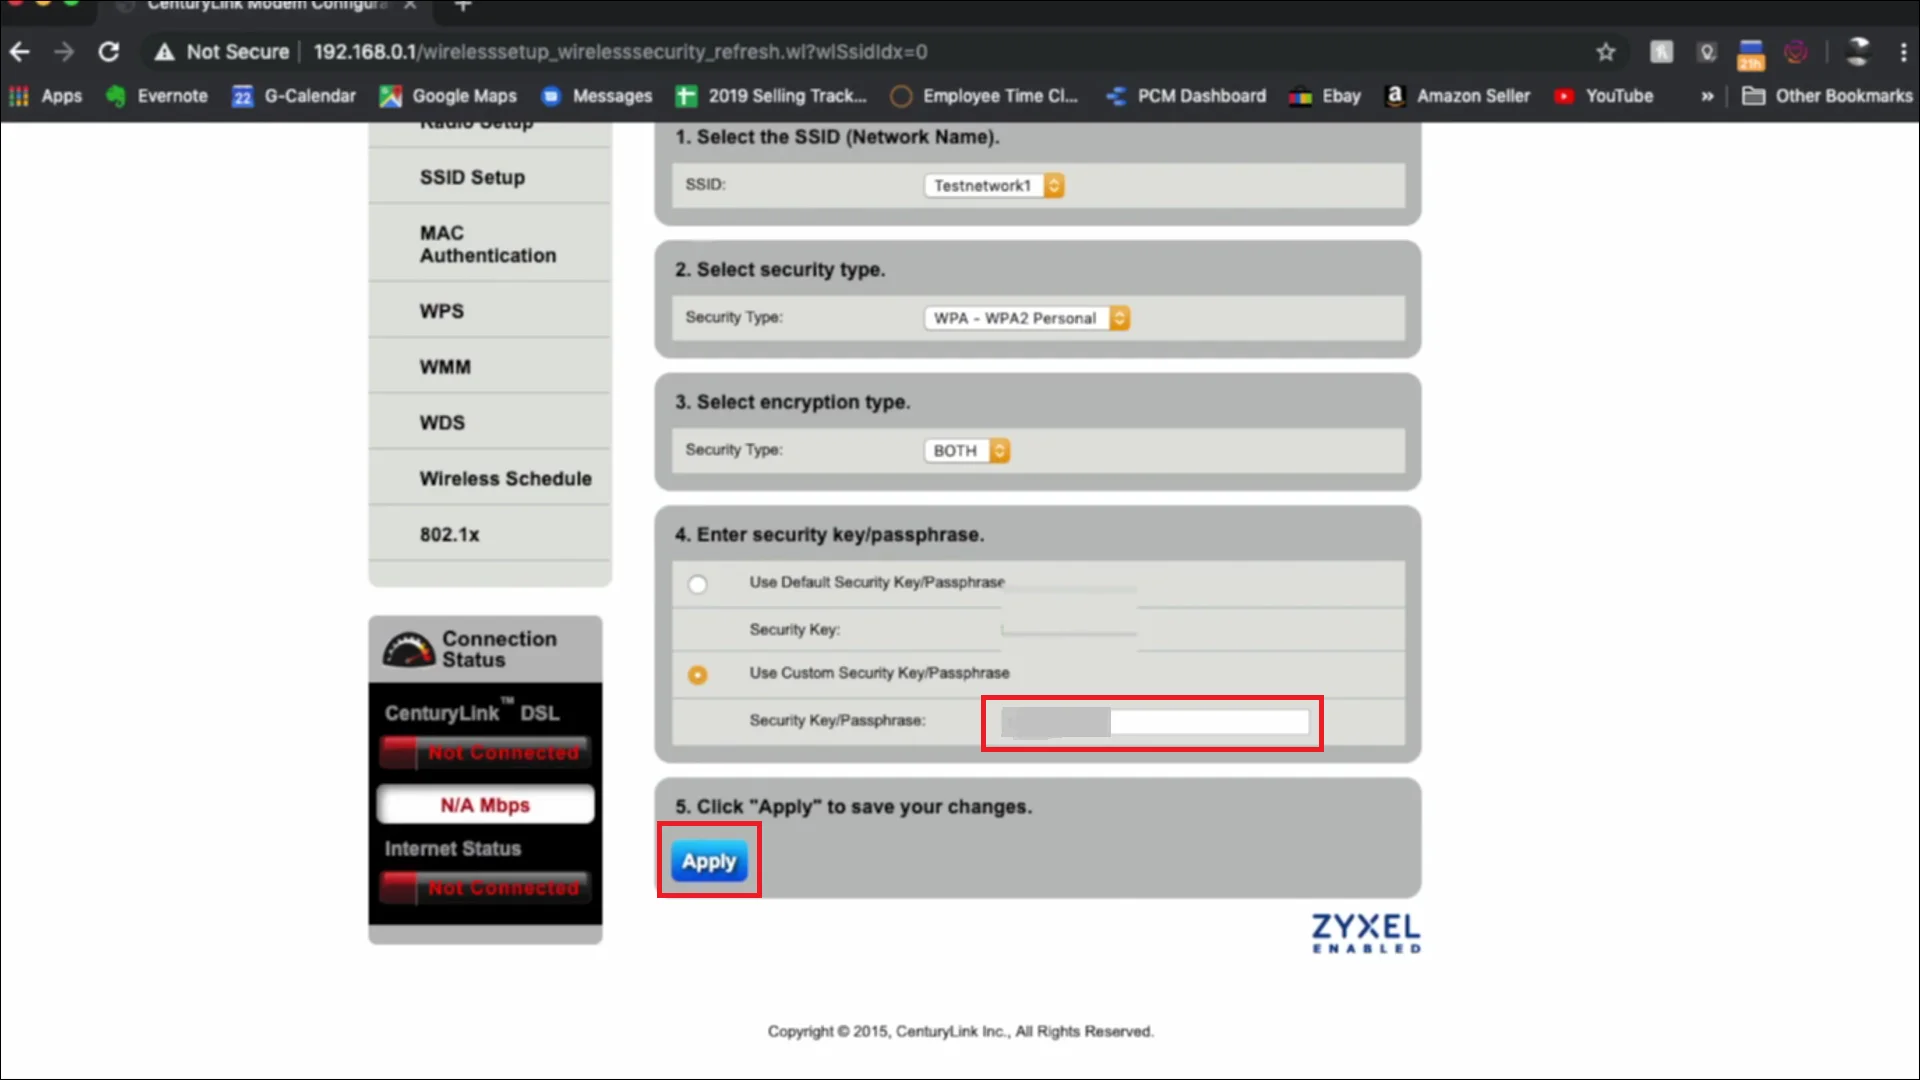
Task: Show more bookmarks with the overflow chevron
Action: (1707, 96)
